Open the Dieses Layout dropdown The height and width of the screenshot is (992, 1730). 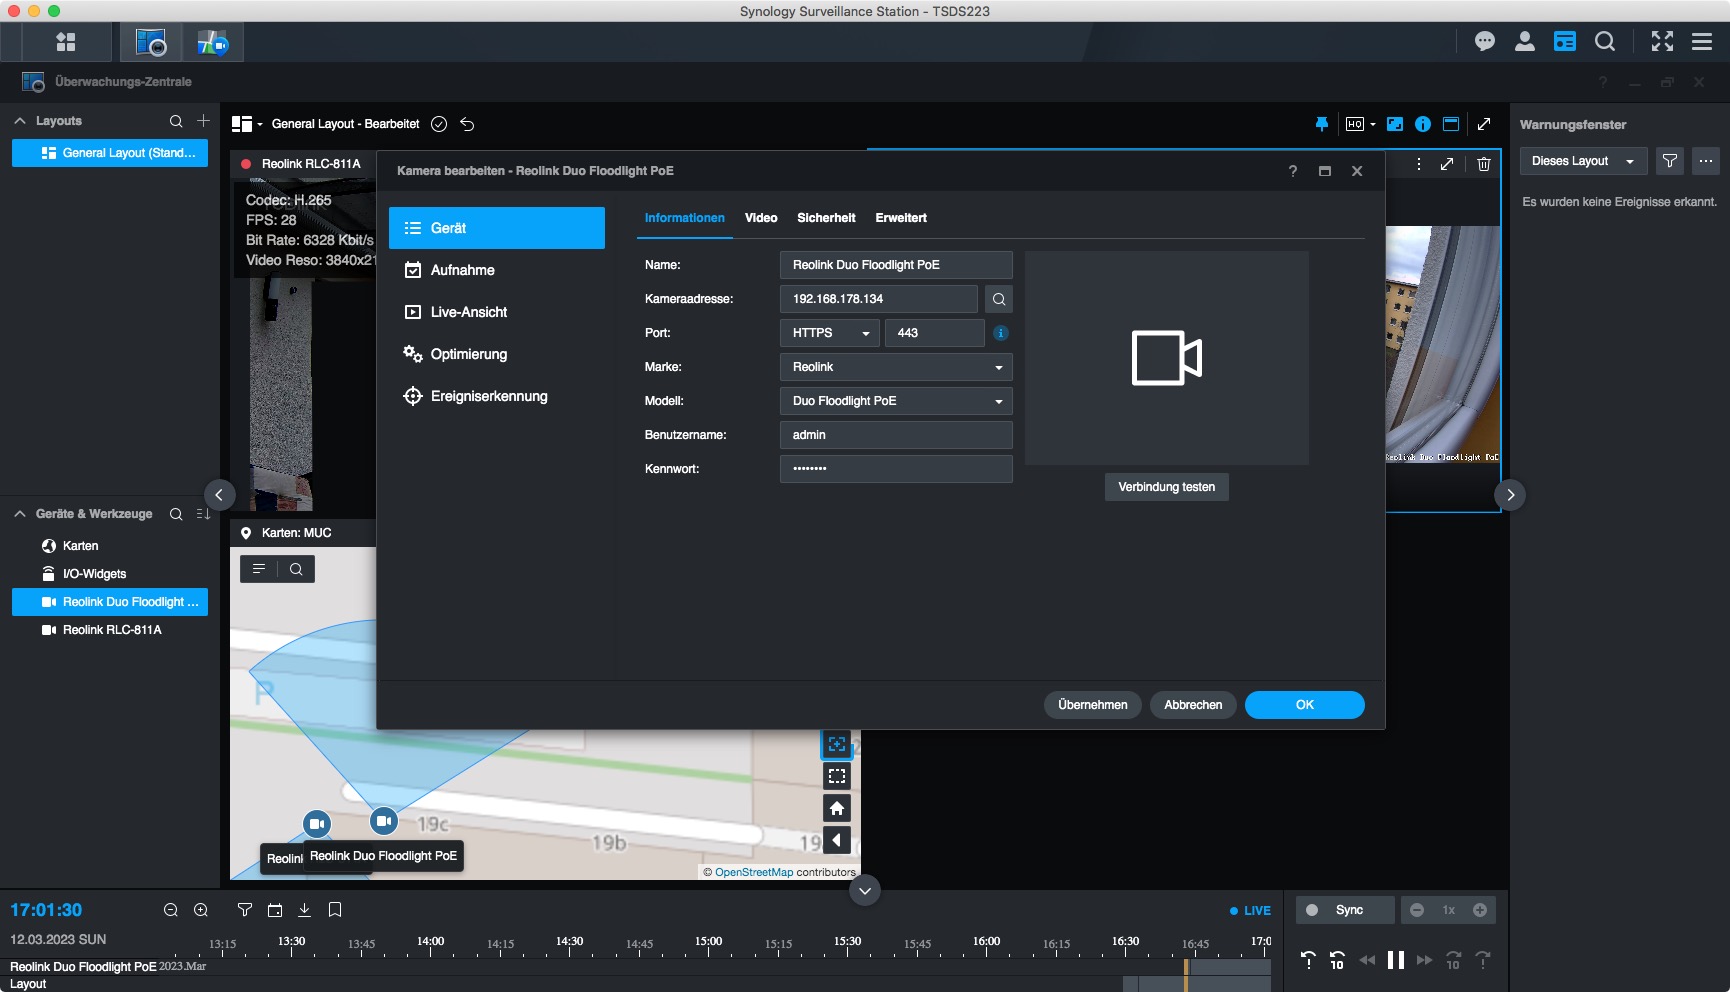(x=1582, y=161)
